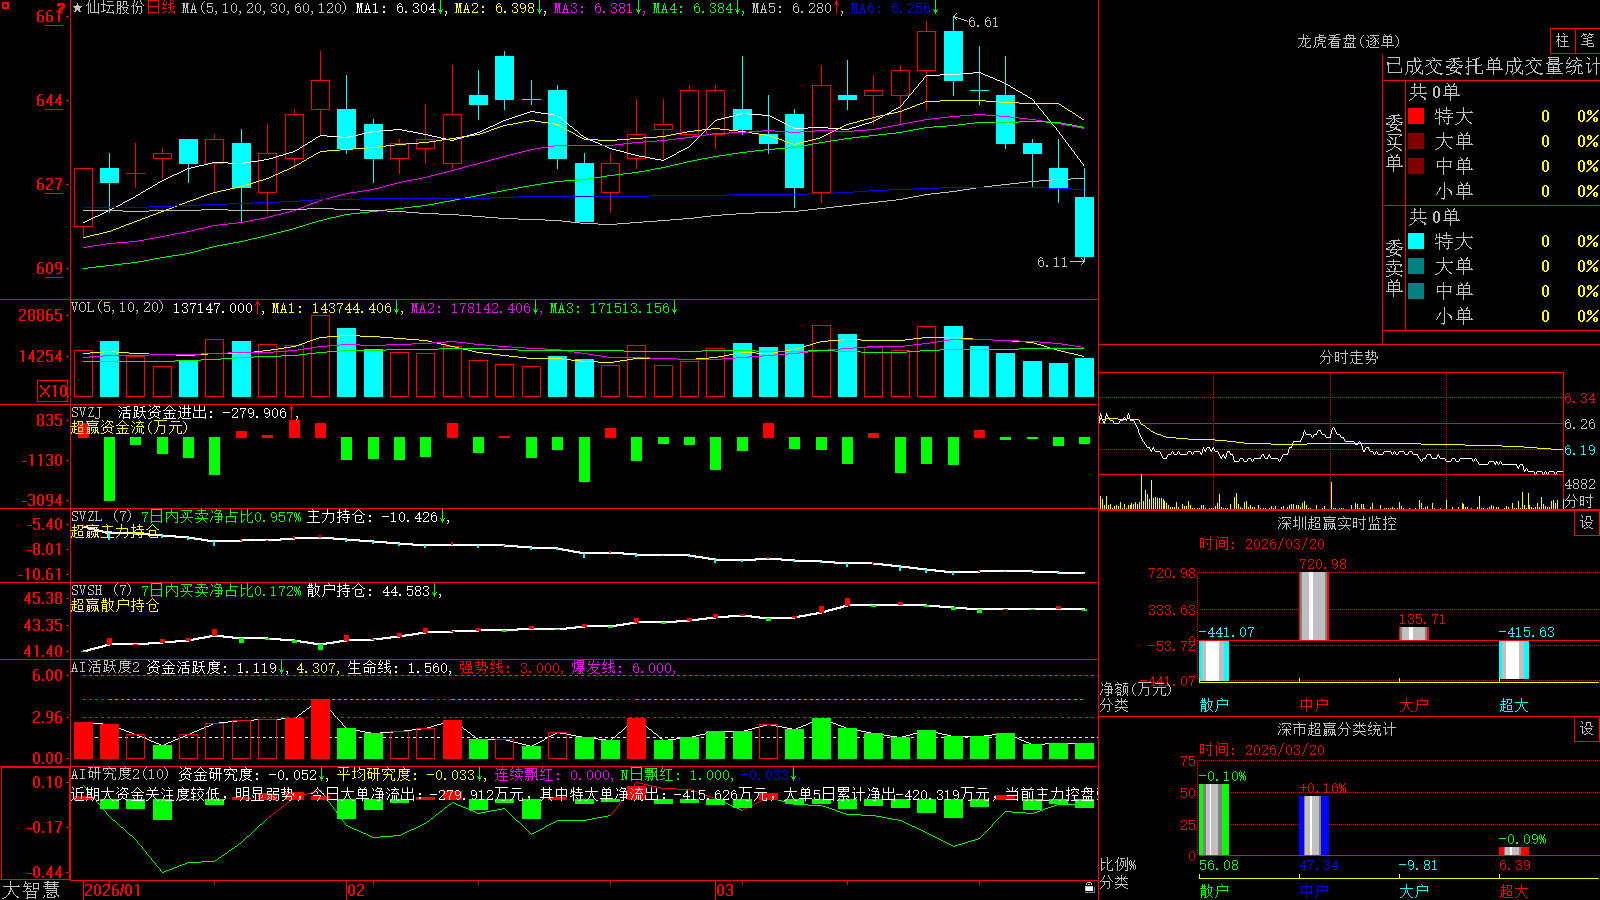This screenshot has width=1600, height=900.
Task: Click the AI研究度2(10) indicator name
Action: point(121,774)
